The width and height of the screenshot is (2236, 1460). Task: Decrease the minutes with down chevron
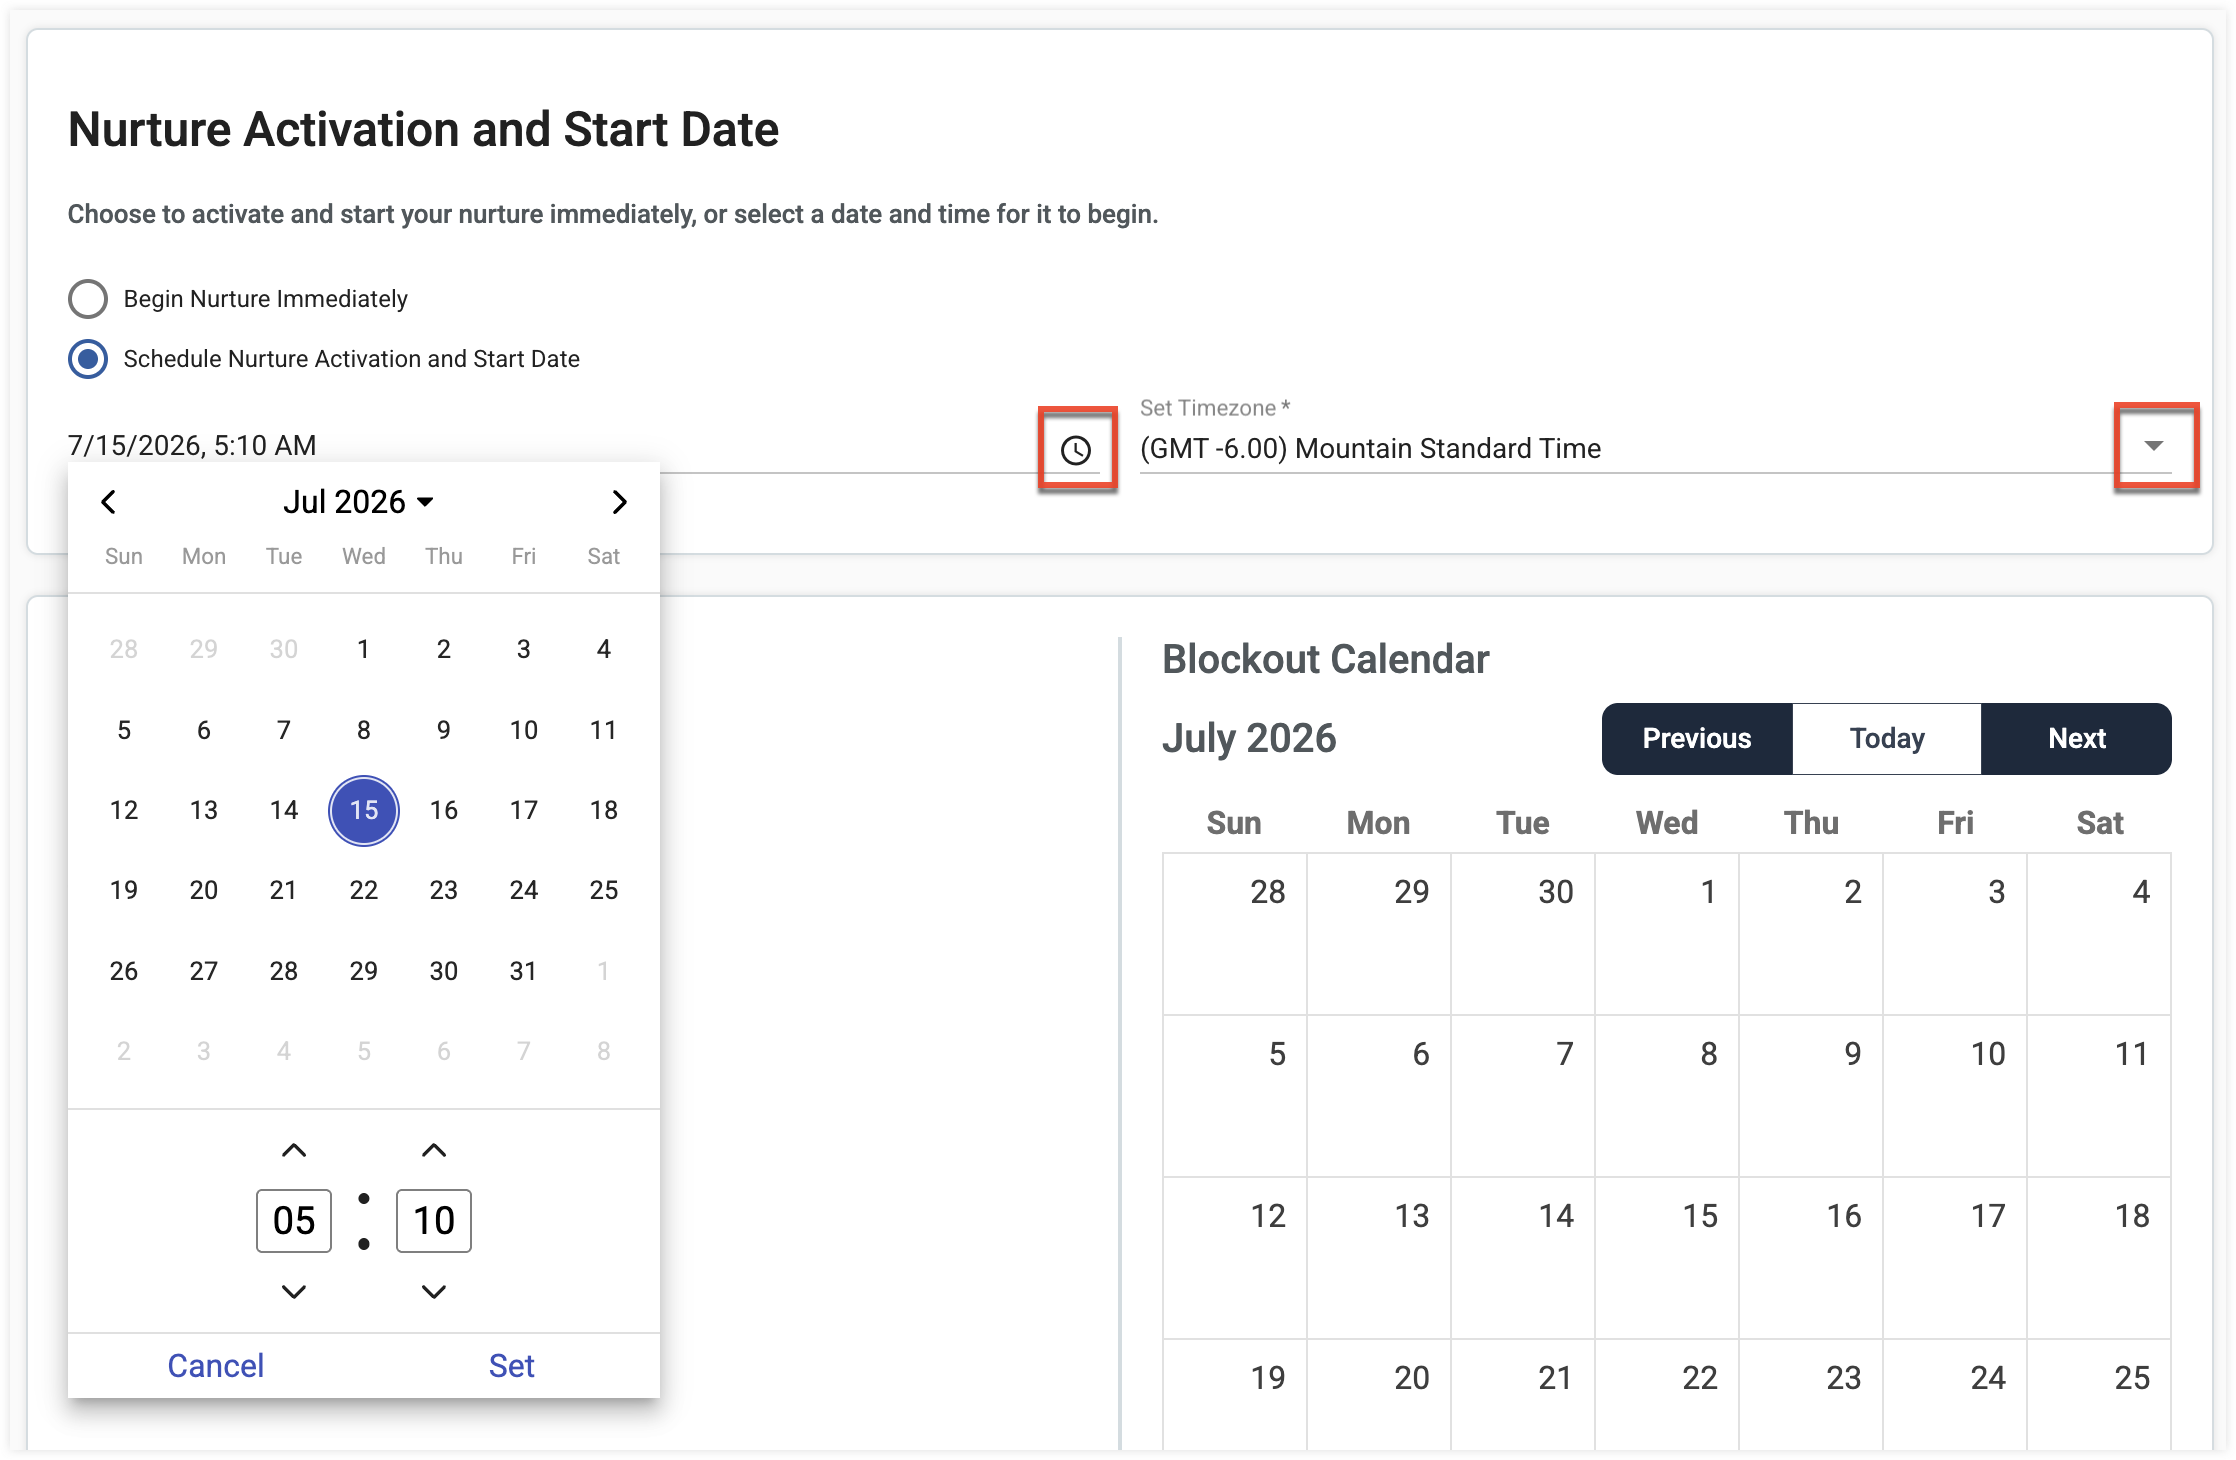tap(434, 1292)
